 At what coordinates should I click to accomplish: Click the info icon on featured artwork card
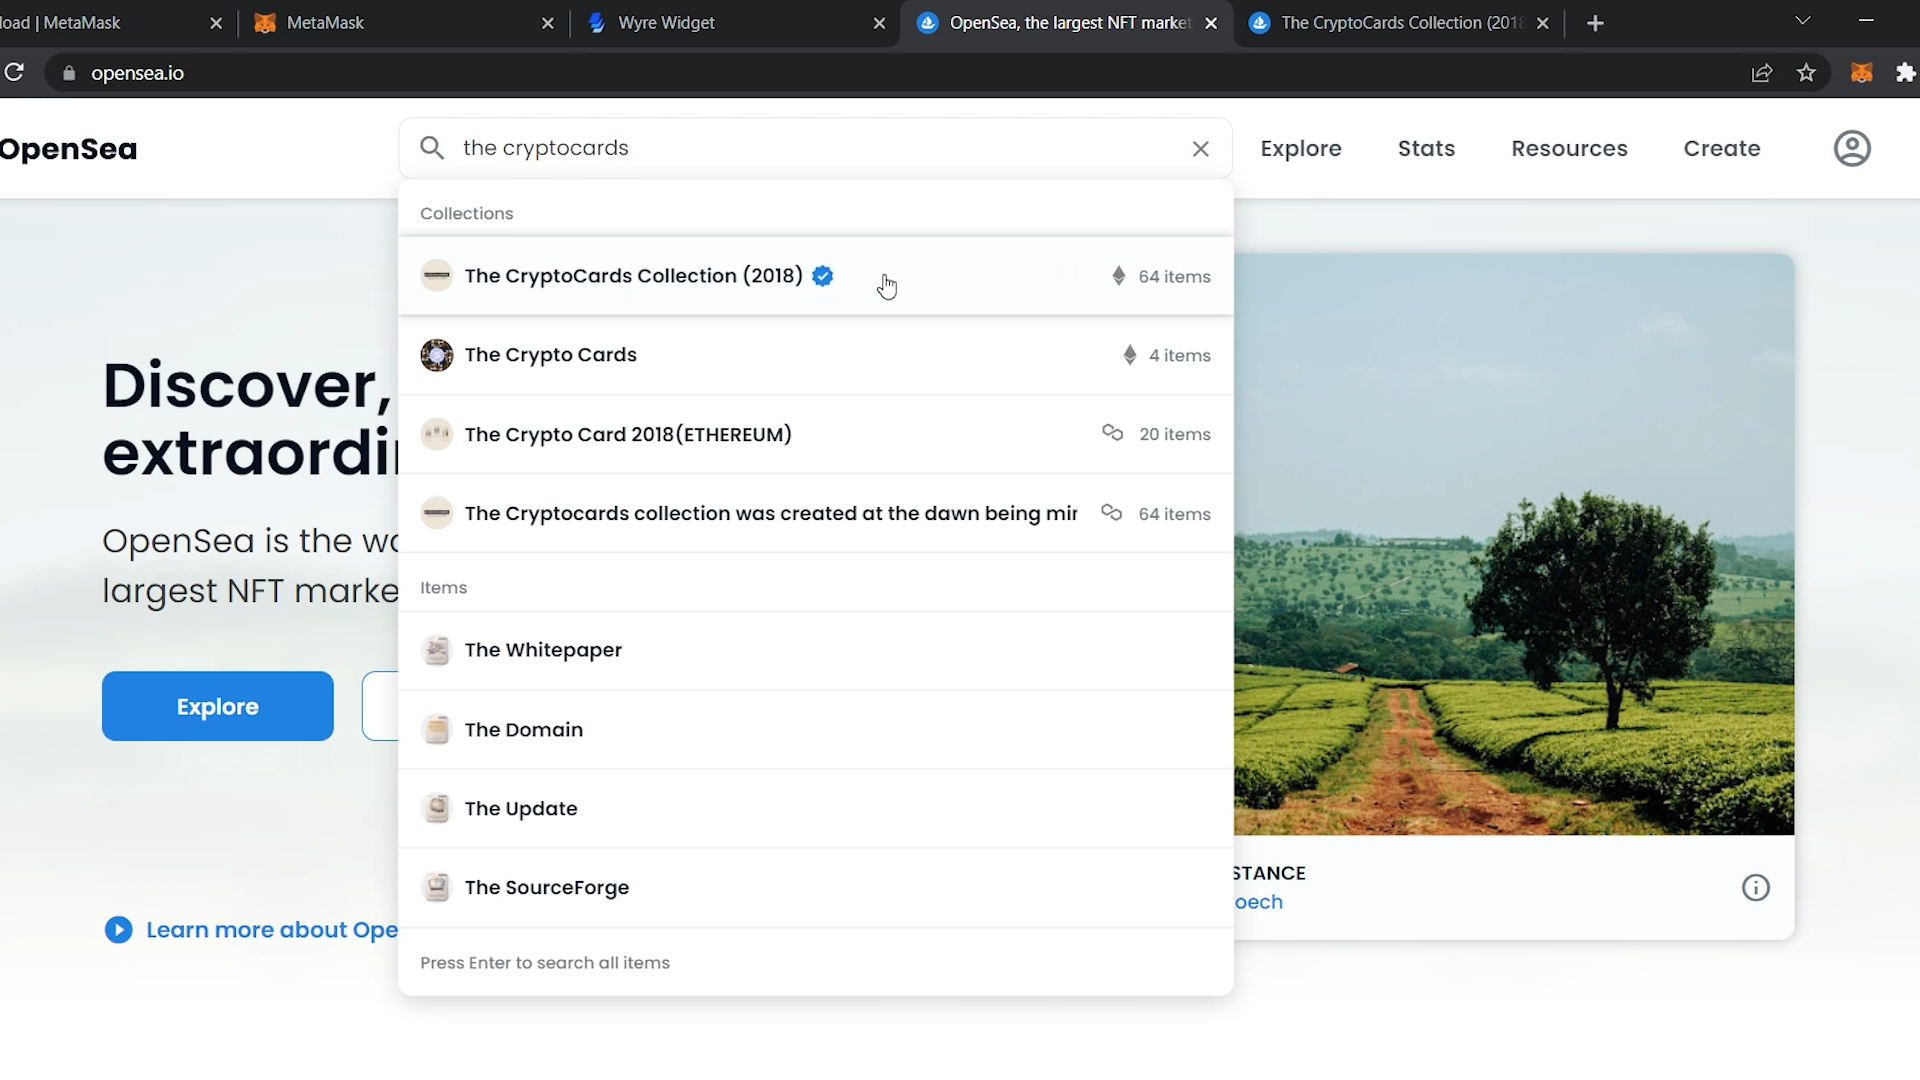[x=1756, y=888]
